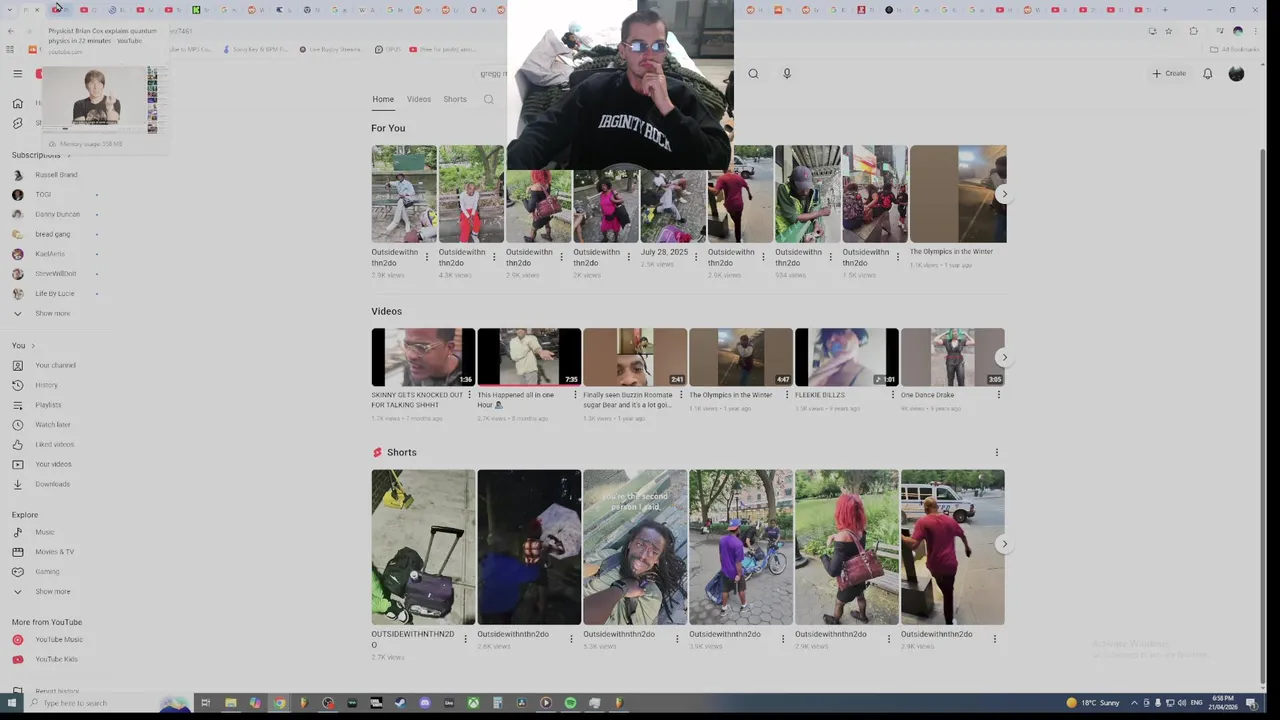Open Steam from the taskbar

400,703
